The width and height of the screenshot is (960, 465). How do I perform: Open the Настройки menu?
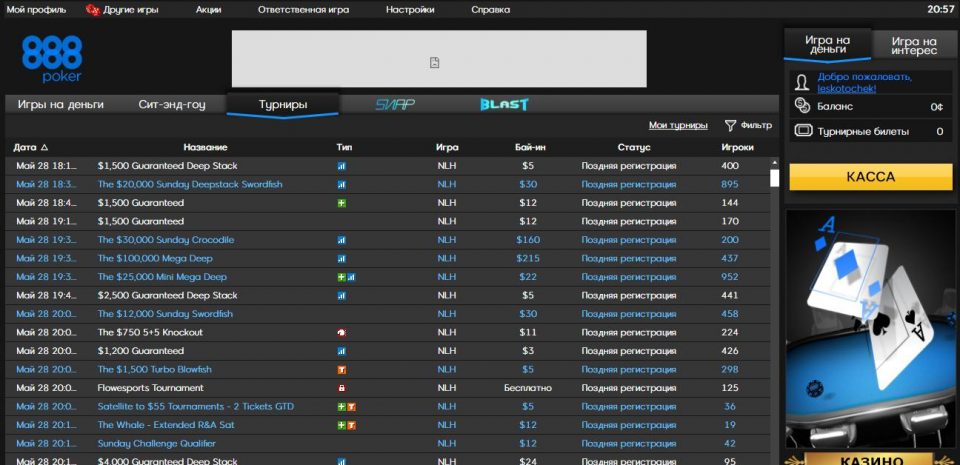[410, 9]
